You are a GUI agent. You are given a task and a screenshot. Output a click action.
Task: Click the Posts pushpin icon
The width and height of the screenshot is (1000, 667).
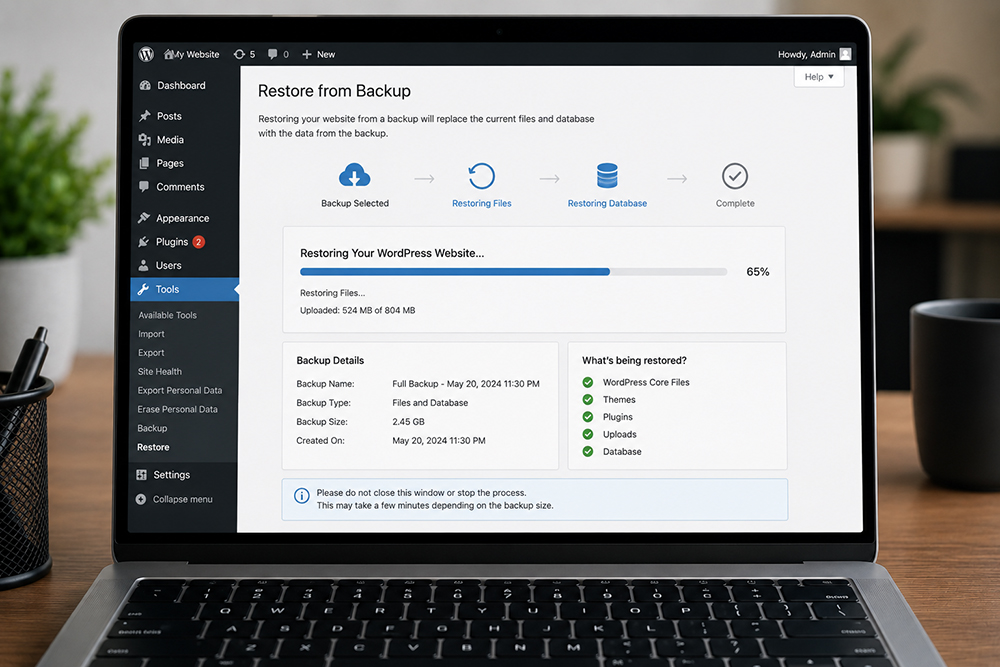click(x=145, y=115)
